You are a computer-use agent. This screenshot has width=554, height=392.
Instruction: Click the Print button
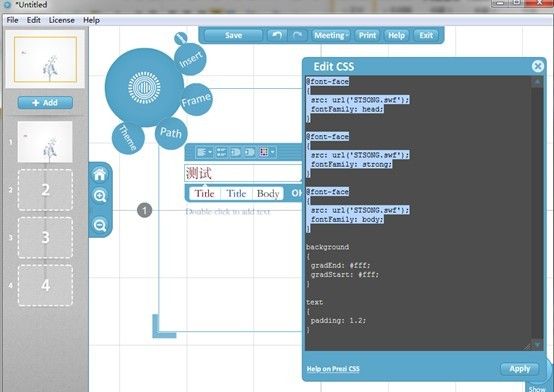(x=367, y=35)
